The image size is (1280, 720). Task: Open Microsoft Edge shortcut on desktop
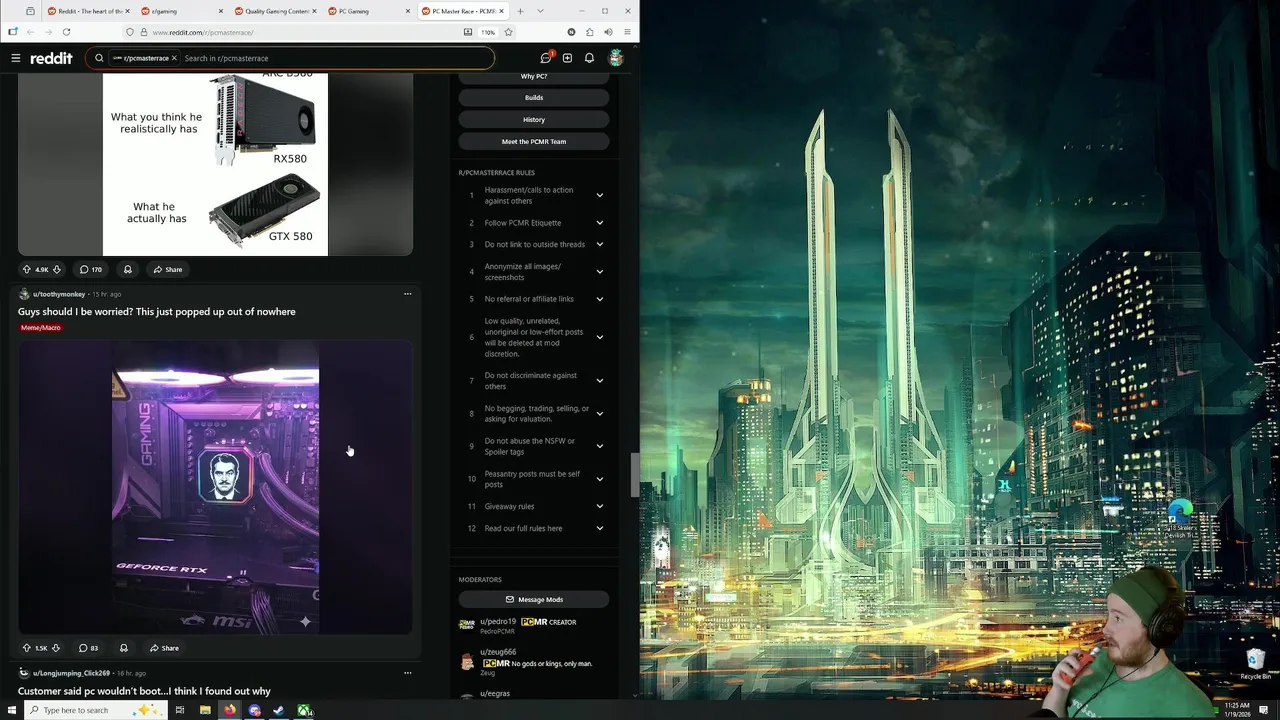click(x=1180, y=518)
